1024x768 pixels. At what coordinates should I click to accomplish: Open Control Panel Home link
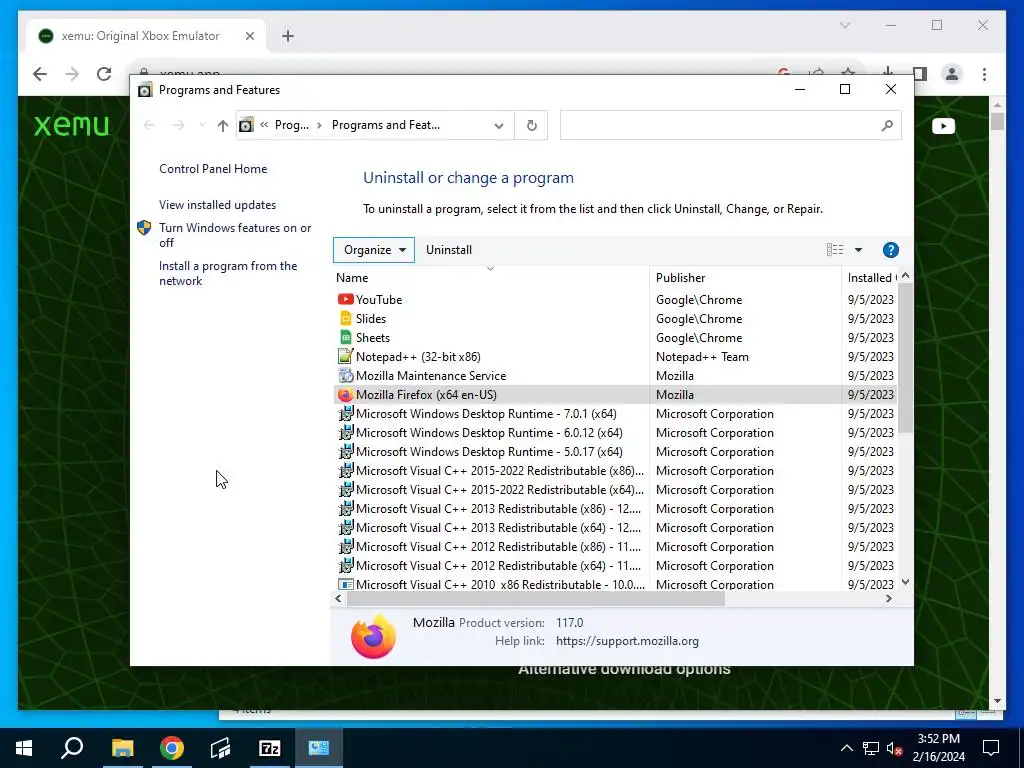[x=213, y=169]
